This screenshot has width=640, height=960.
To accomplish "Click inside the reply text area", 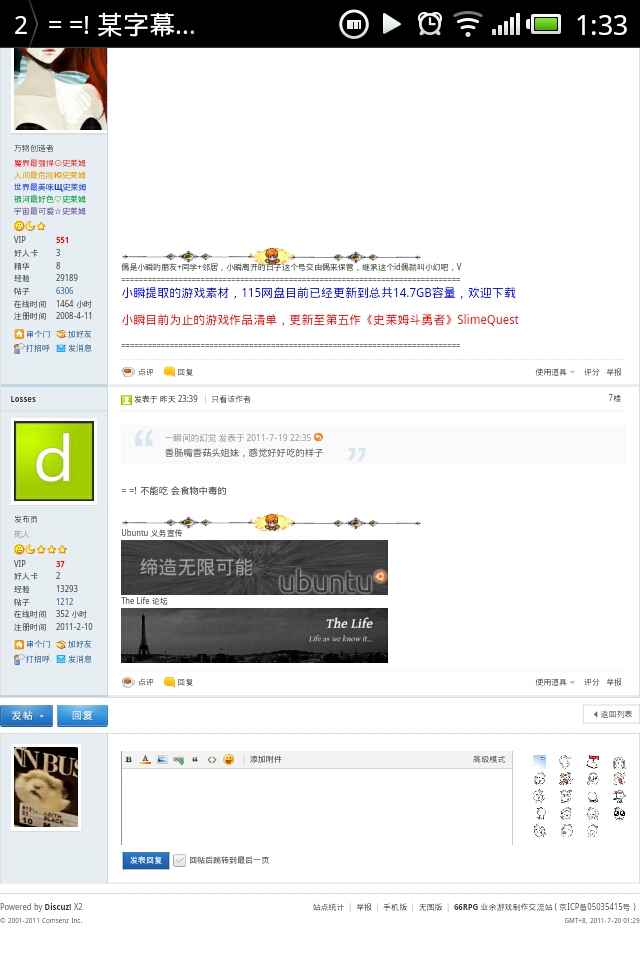I will click(x=317, y=806).
